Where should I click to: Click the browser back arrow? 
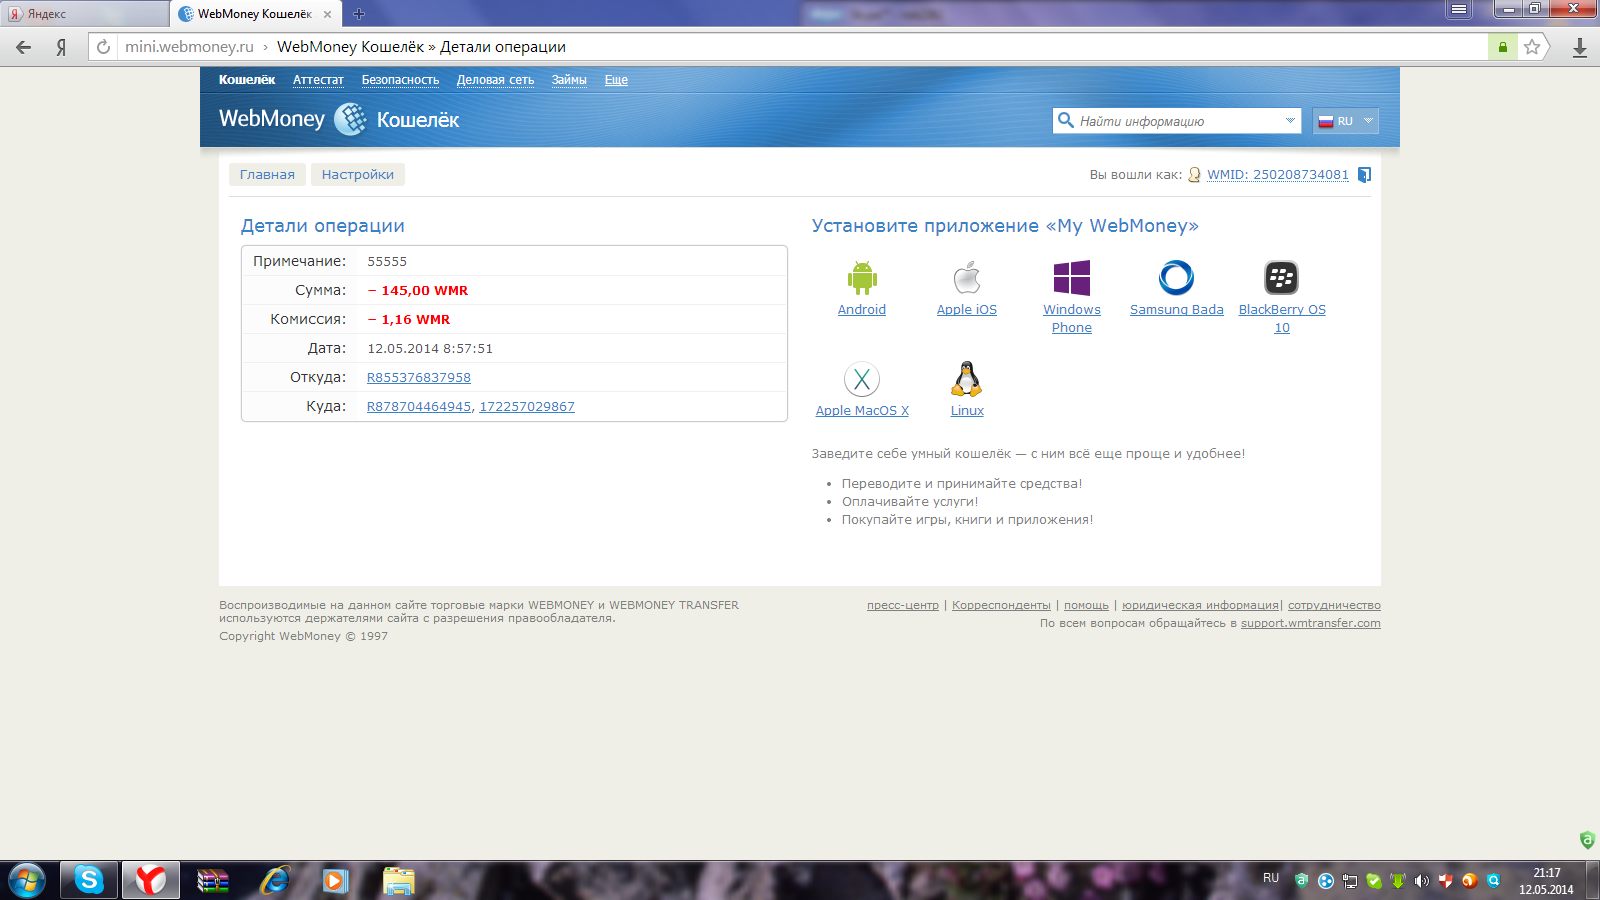pyautogui.click(x=23, y=47)
